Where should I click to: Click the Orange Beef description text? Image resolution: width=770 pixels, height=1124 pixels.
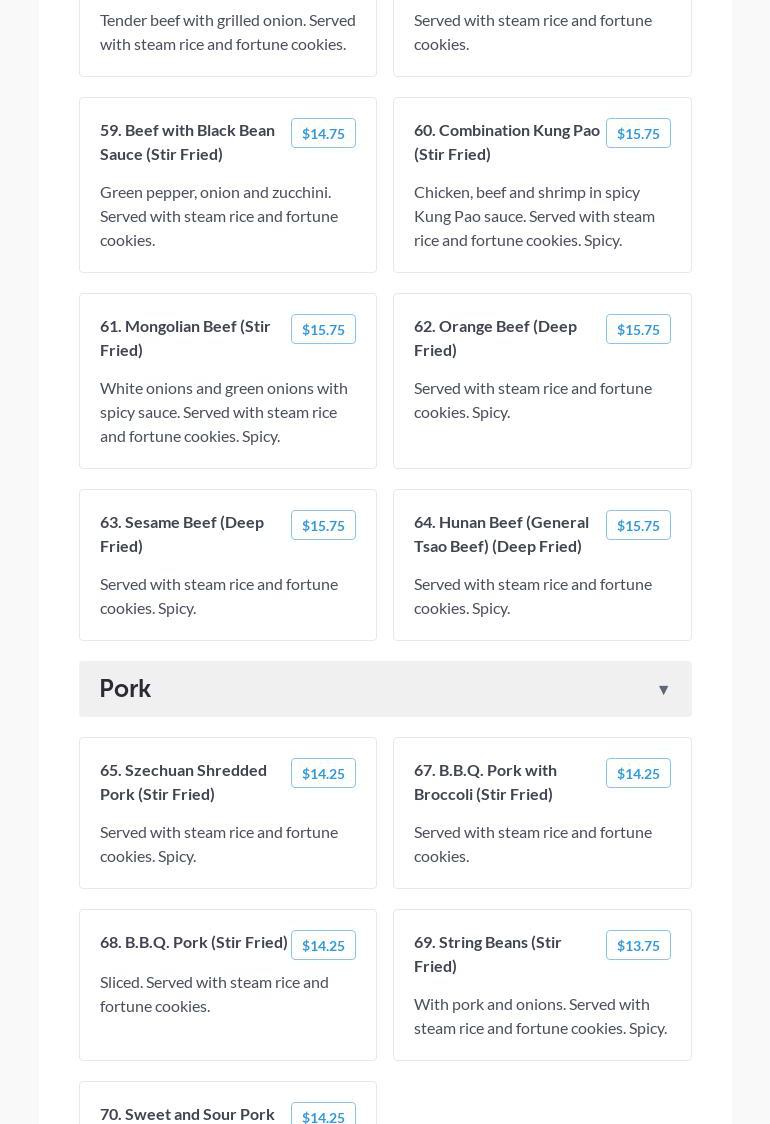[x=532, y=400]
